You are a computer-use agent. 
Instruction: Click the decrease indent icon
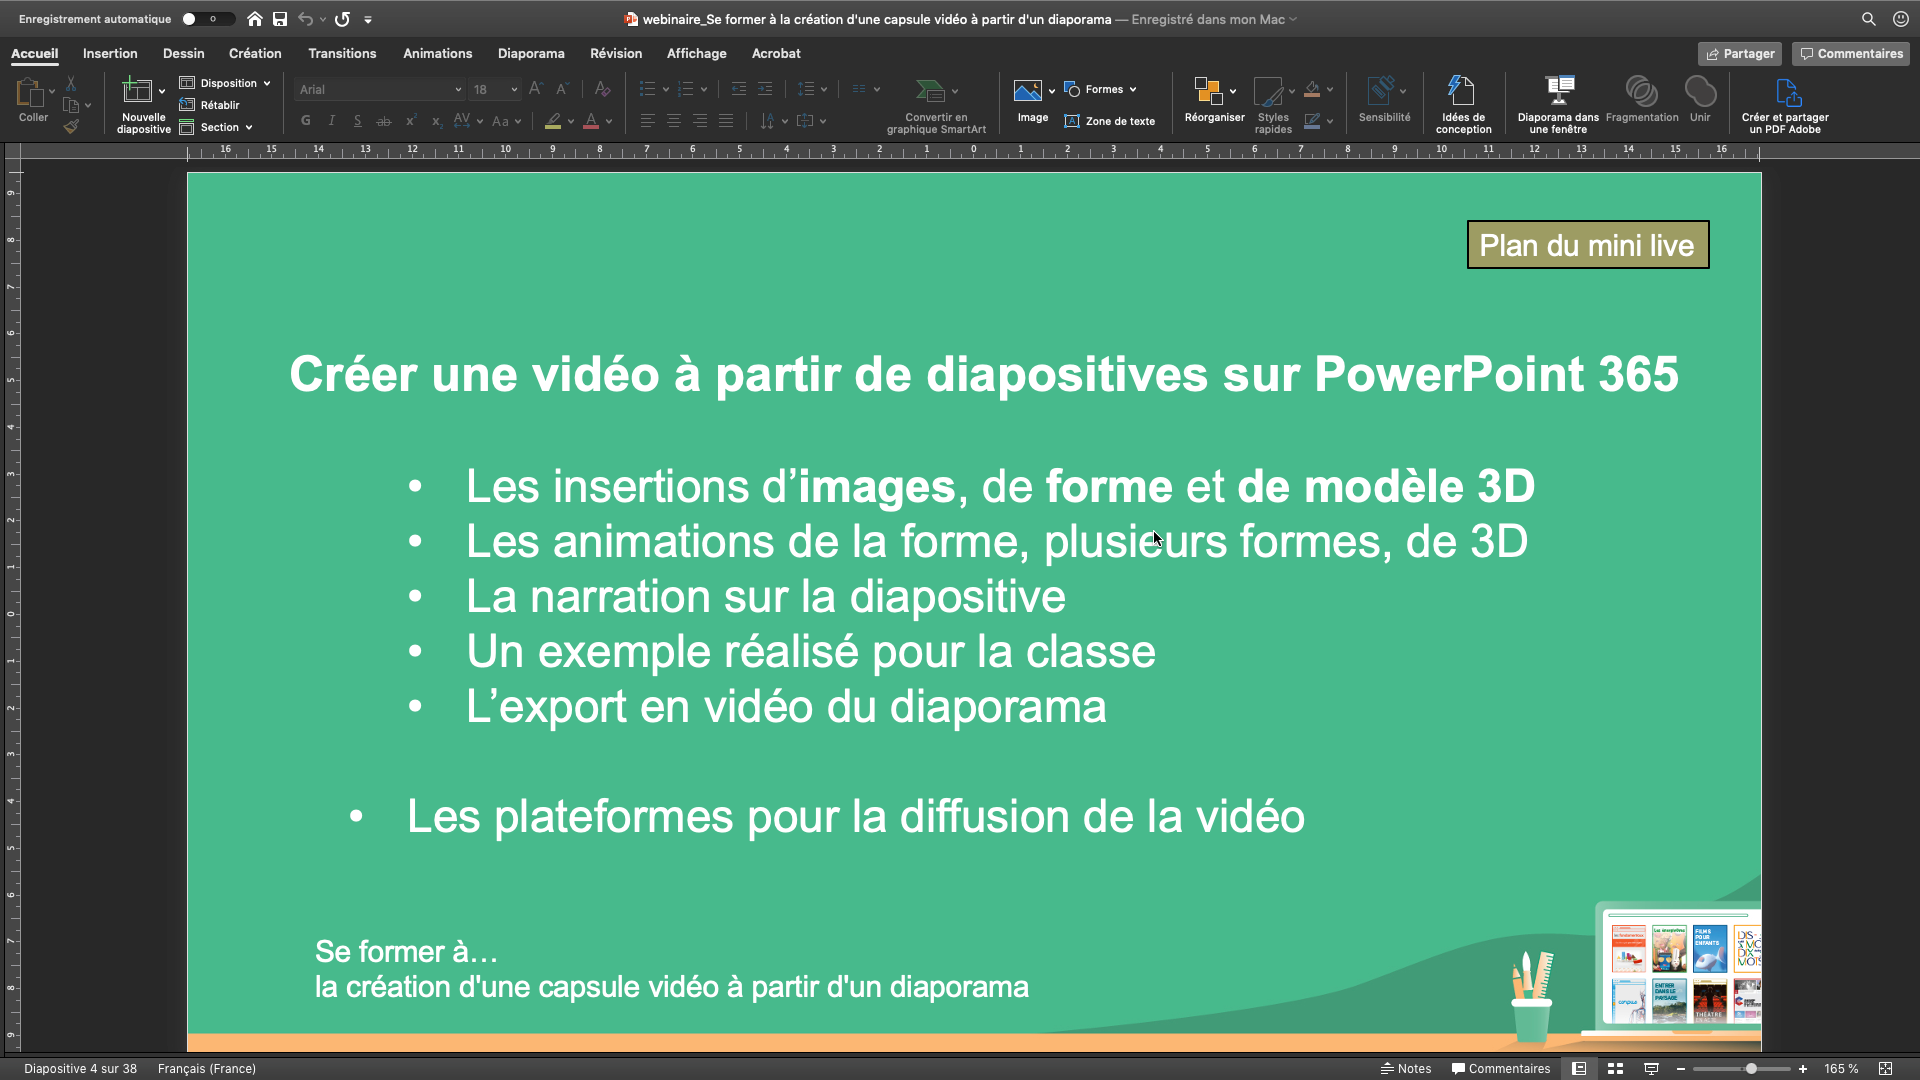pyautogui.click(x=739, y=89)
